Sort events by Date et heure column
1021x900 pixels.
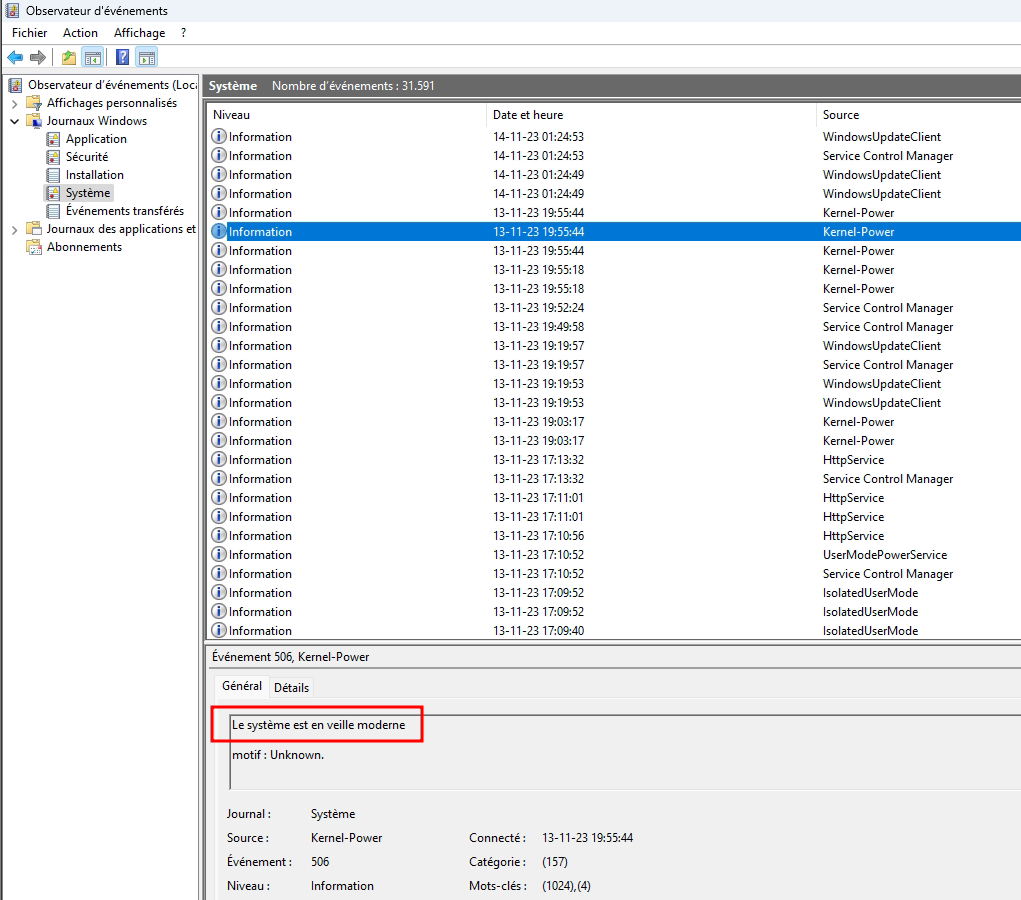pos(650,115)
